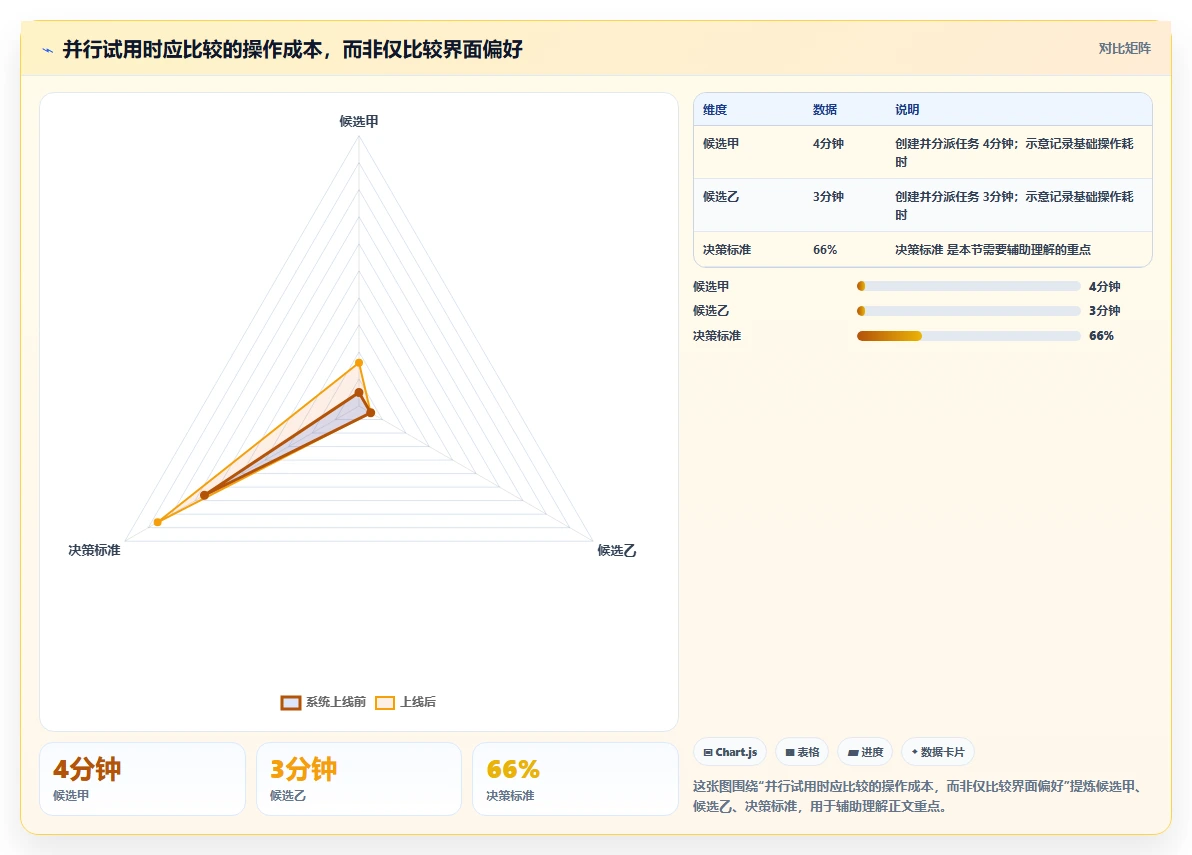The height and width of the screenshot is (855, 1192).
Task: Click the 系统上线前 data point on 决策标准 axis
Action: tap(204, 496)
